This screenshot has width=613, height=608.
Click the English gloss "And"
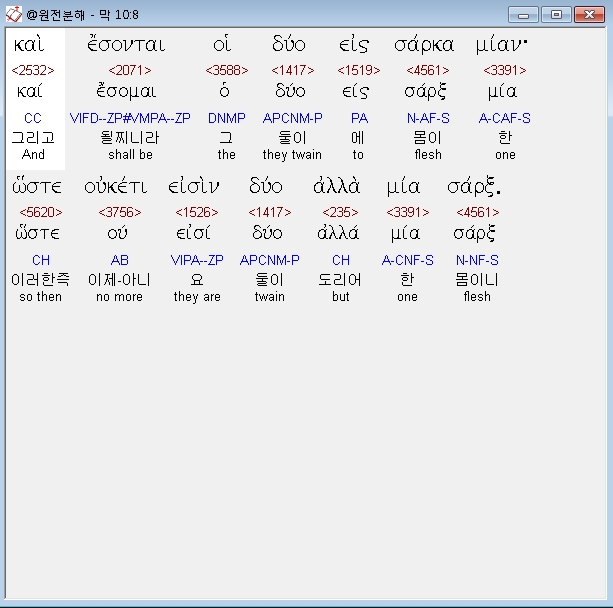coord(33,154)
